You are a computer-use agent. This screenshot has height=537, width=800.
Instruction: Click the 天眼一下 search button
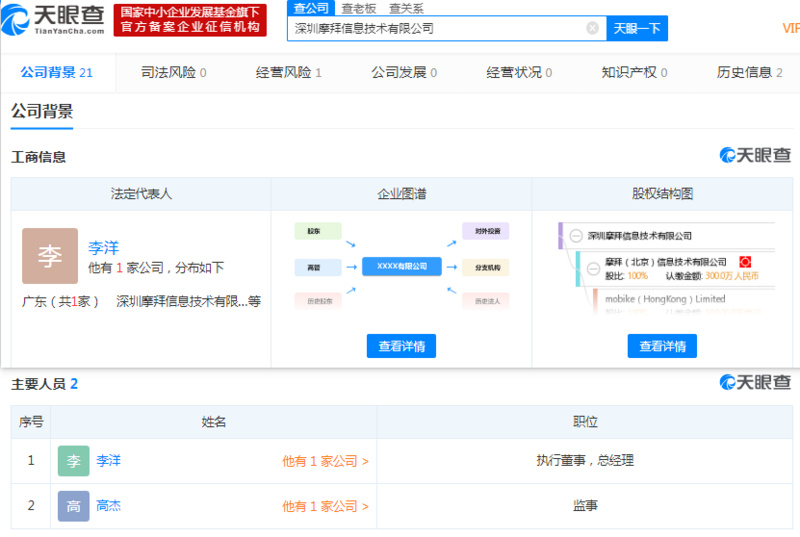637,28
